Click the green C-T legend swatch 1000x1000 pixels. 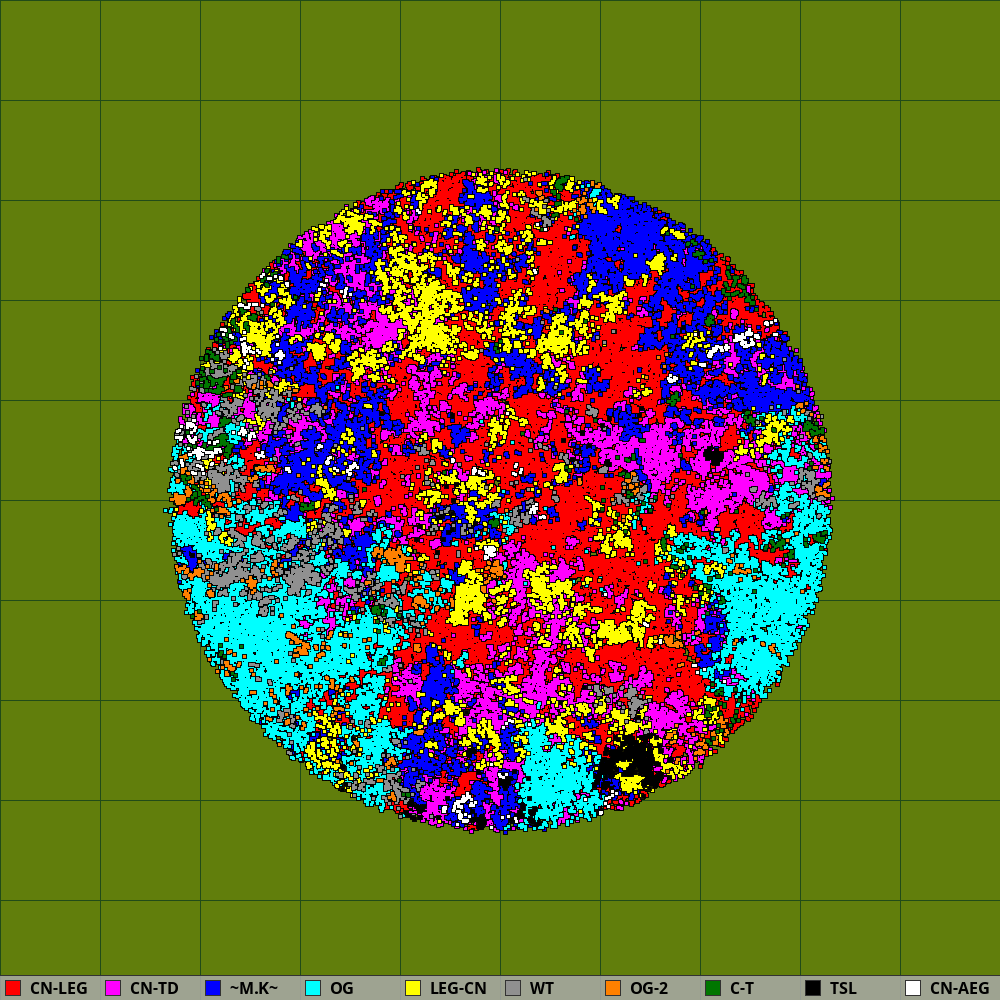[x=713, y=988]
